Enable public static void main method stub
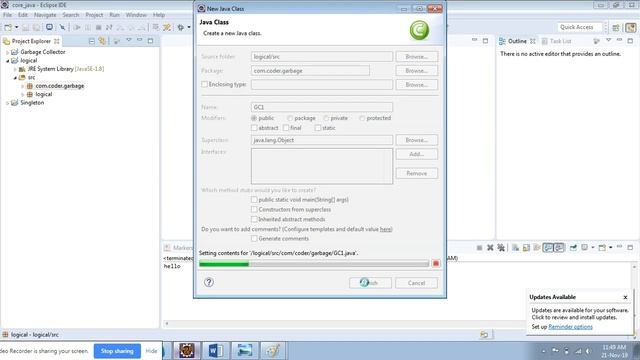The image size is (640, 360). 254,200
